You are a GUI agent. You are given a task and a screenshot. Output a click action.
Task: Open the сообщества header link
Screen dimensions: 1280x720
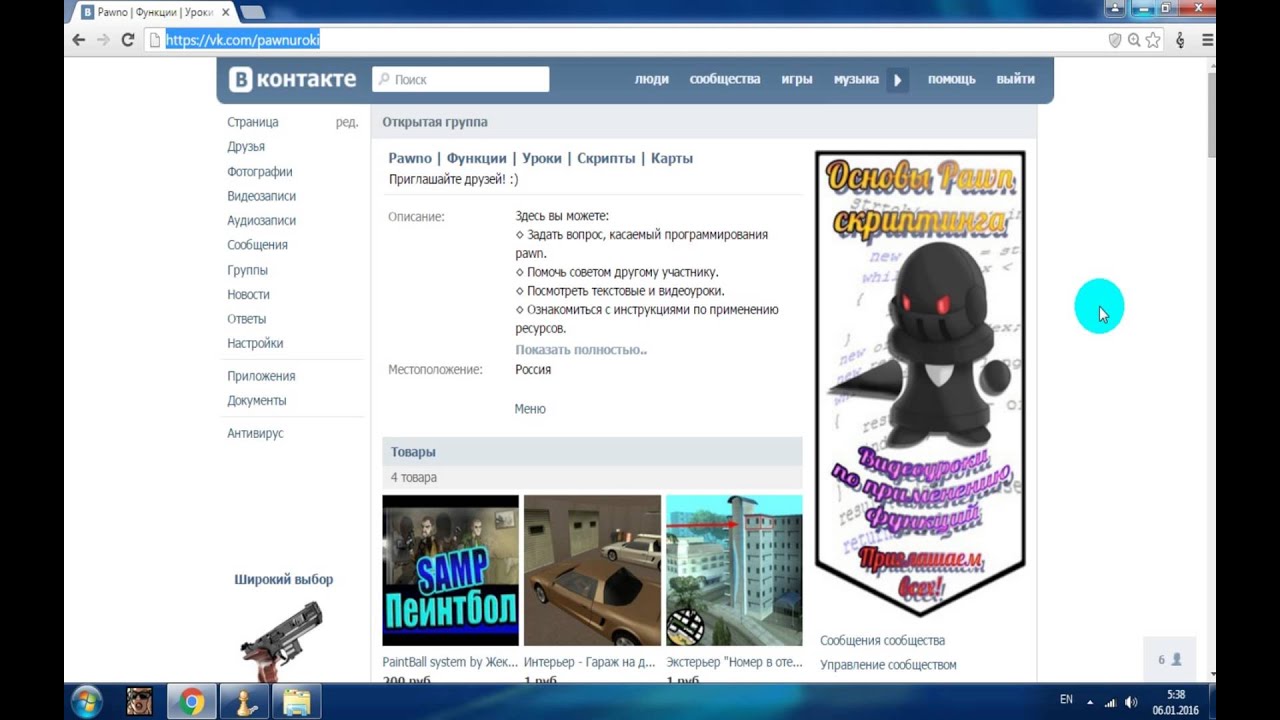[x=725, y=79]
